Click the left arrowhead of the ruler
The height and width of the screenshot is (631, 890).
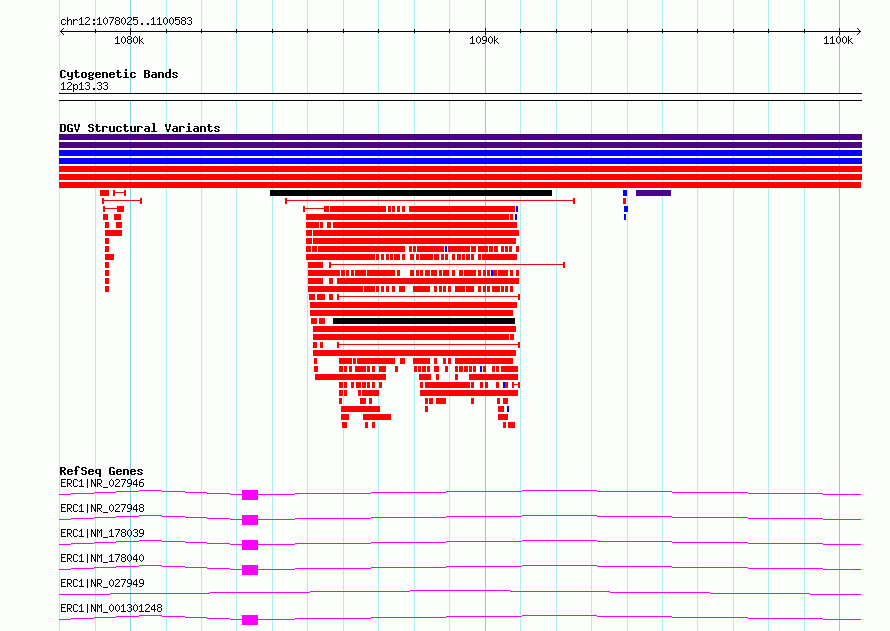tap(62, 31)
